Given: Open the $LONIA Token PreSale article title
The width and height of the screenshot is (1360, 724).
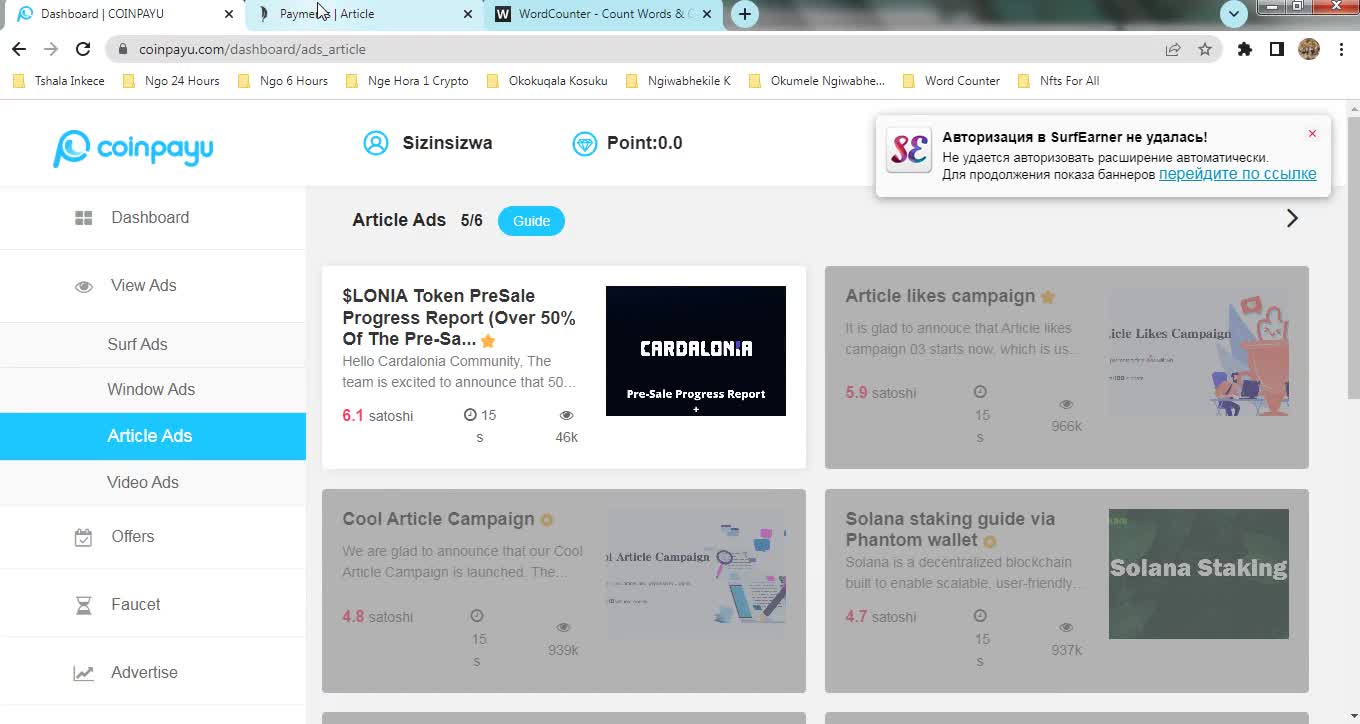Looking at the screenshot, I should pyautogui.click(x=459, y=317).
